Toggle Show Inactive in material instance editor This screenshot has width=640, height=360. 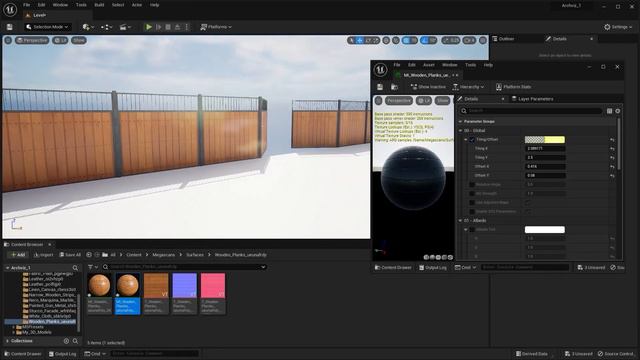tap(428, 87)
